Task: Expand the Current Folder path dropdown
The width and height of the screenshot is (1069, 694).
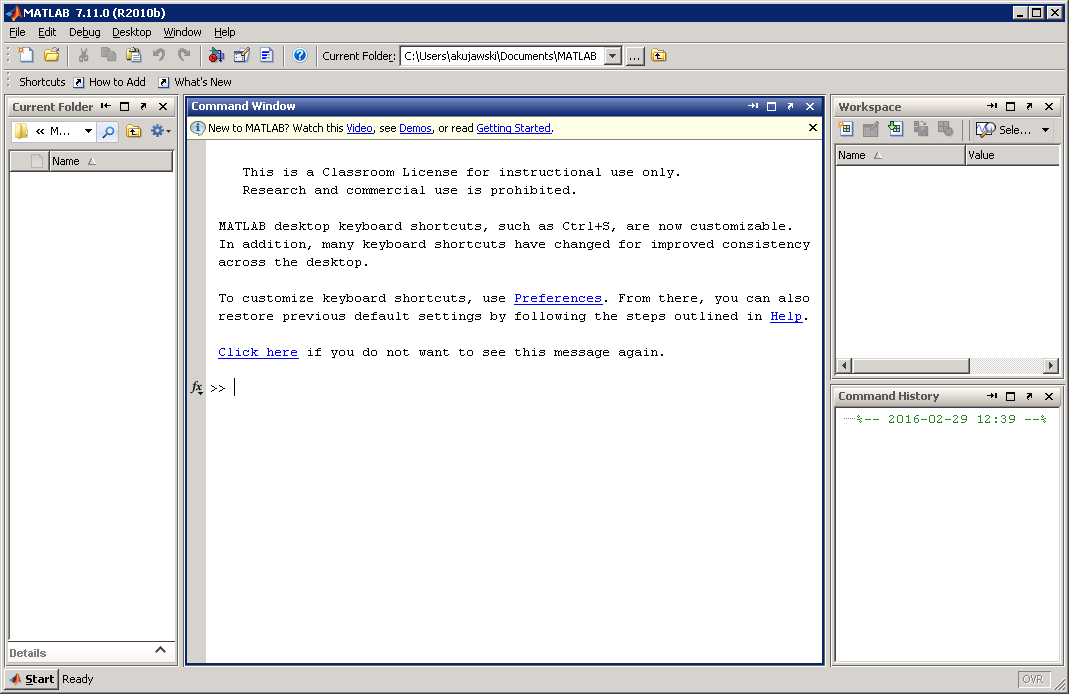Action: [x=613, y=56]
